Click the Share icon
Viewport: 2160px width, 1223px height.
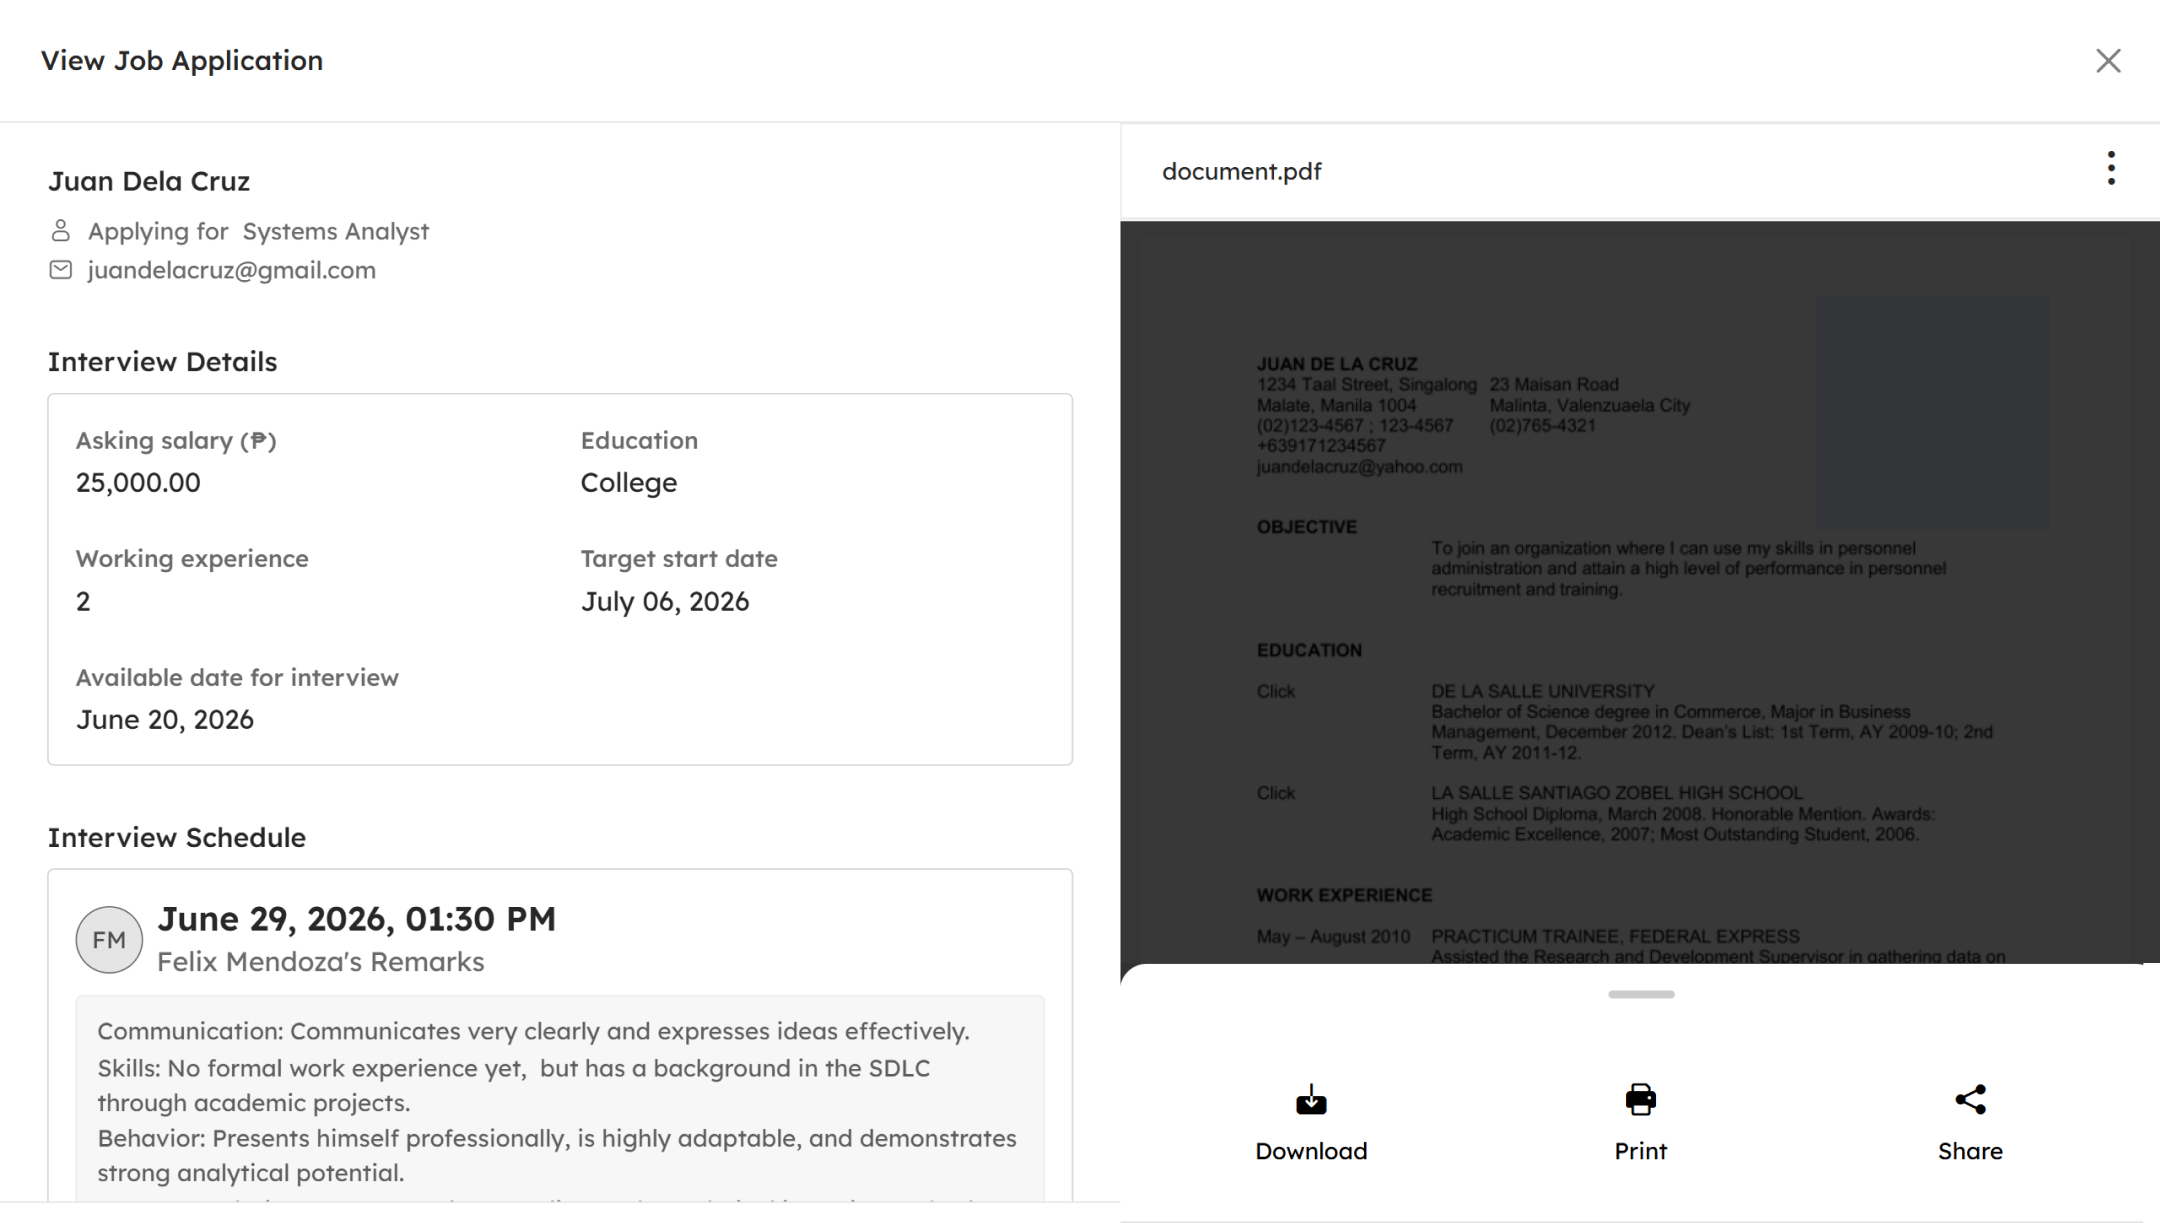[x=1970, y=1100]
